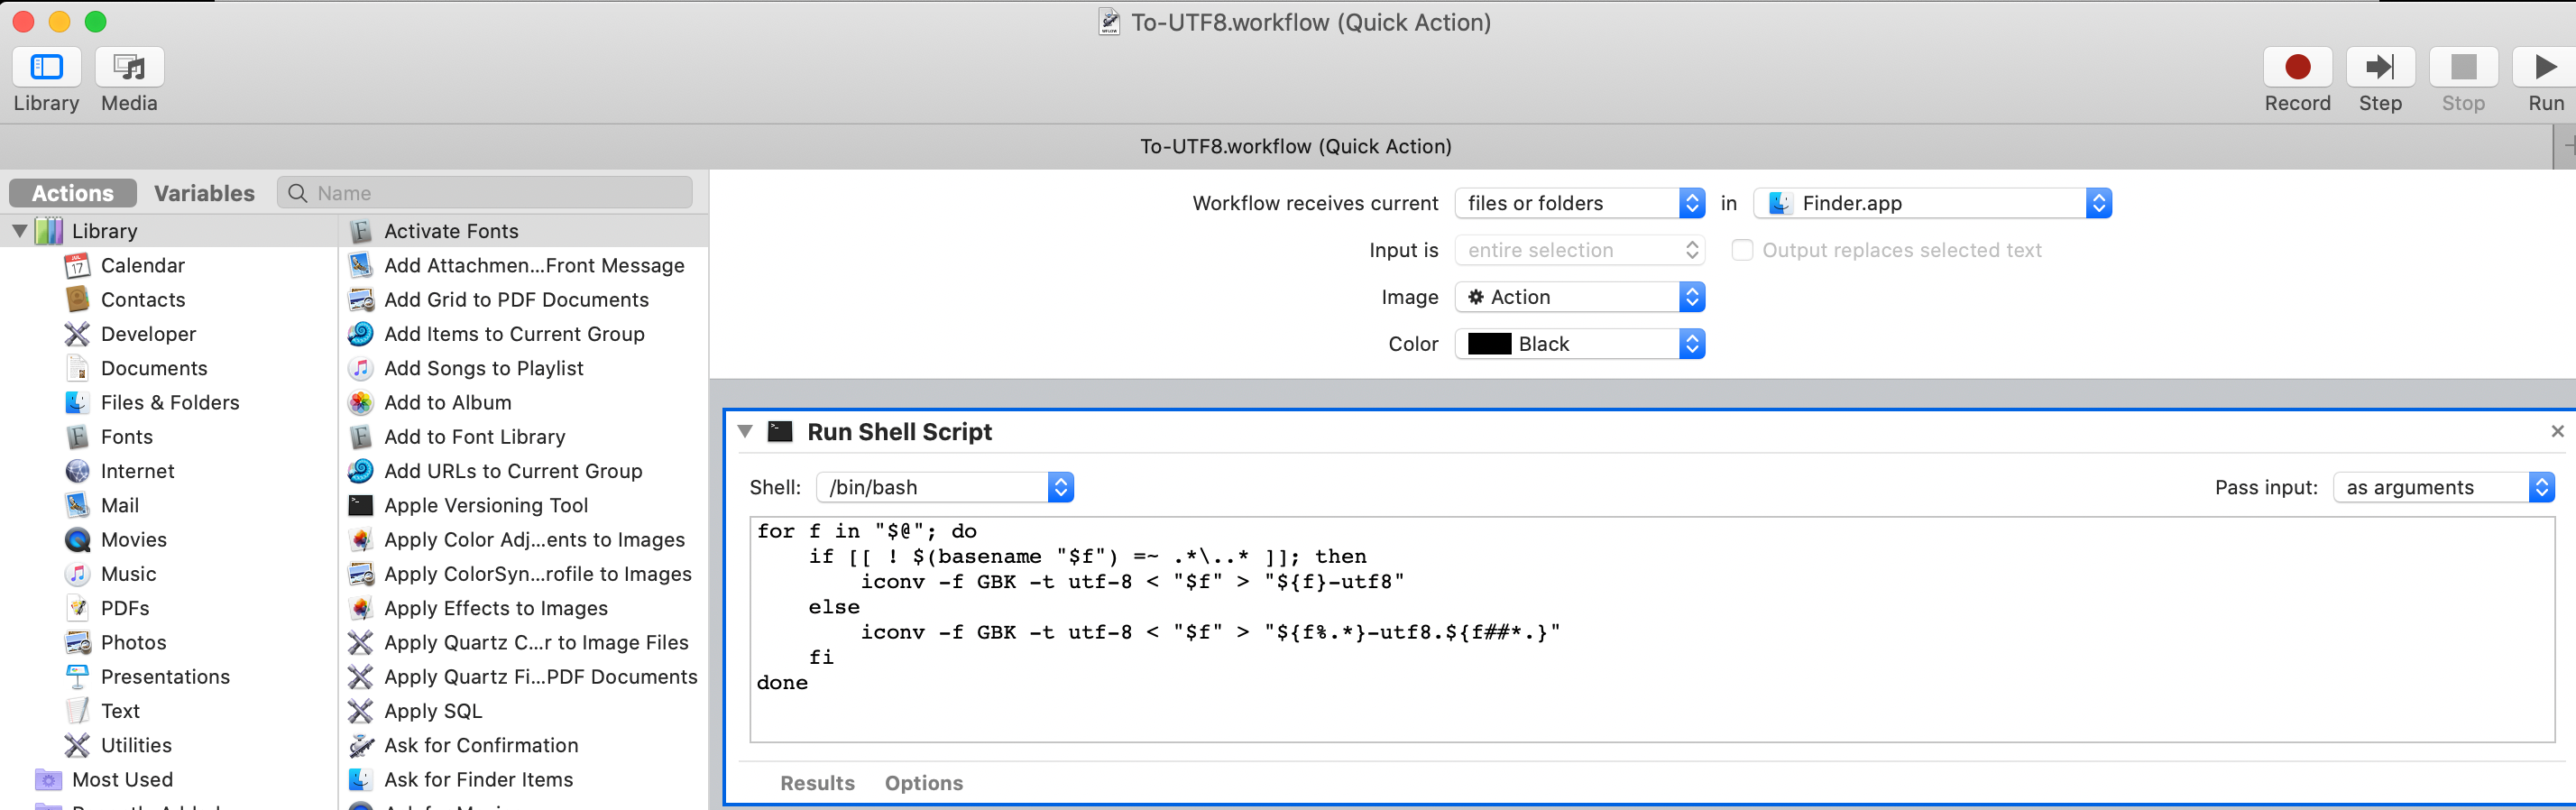Open the Media browser icon

[x=129, y=67]
